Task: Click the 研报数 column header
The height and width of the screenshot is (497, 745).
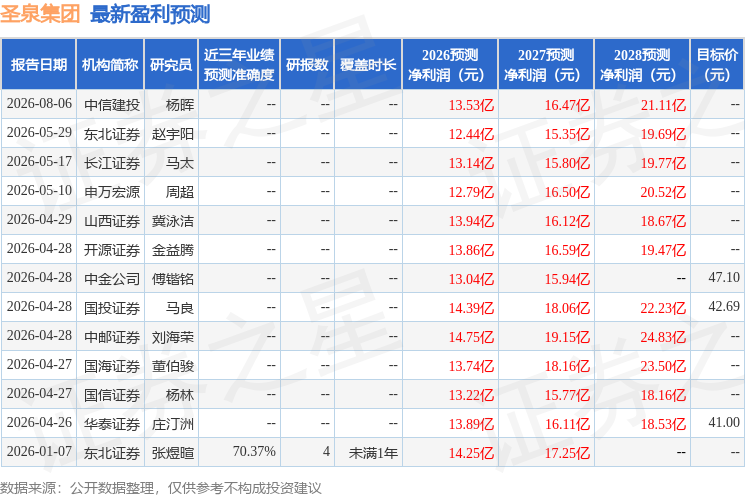Action: pos(307,65)
